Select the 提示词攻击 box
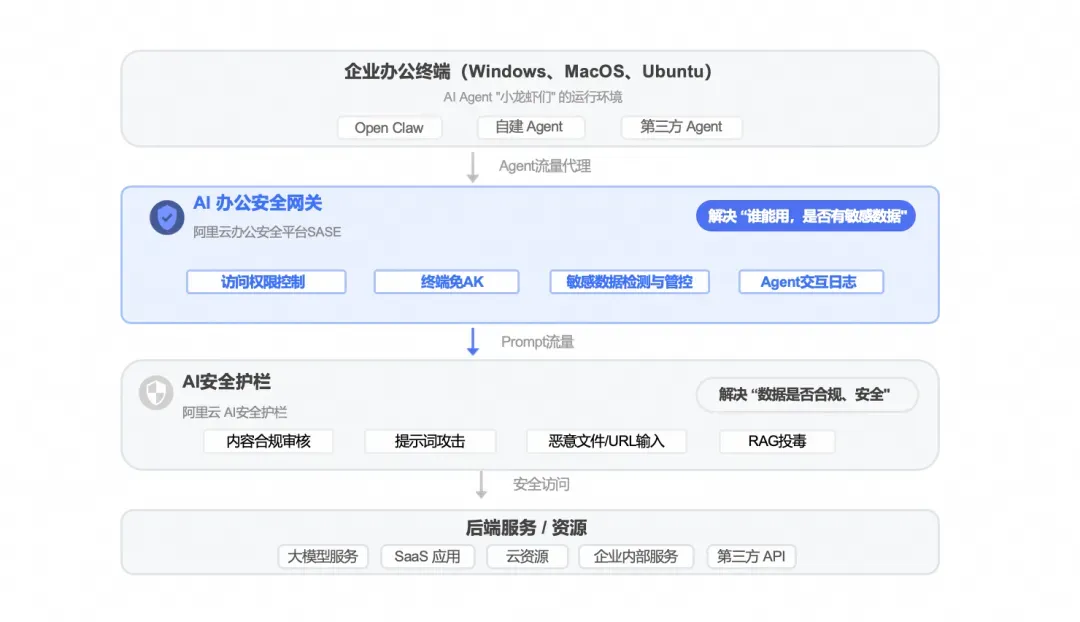 430,441
